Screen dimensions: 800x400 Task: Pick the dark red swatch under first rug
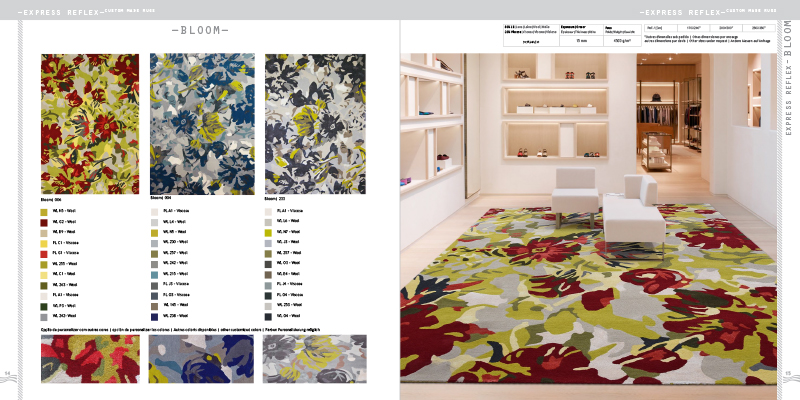click(x=44, y=221)
